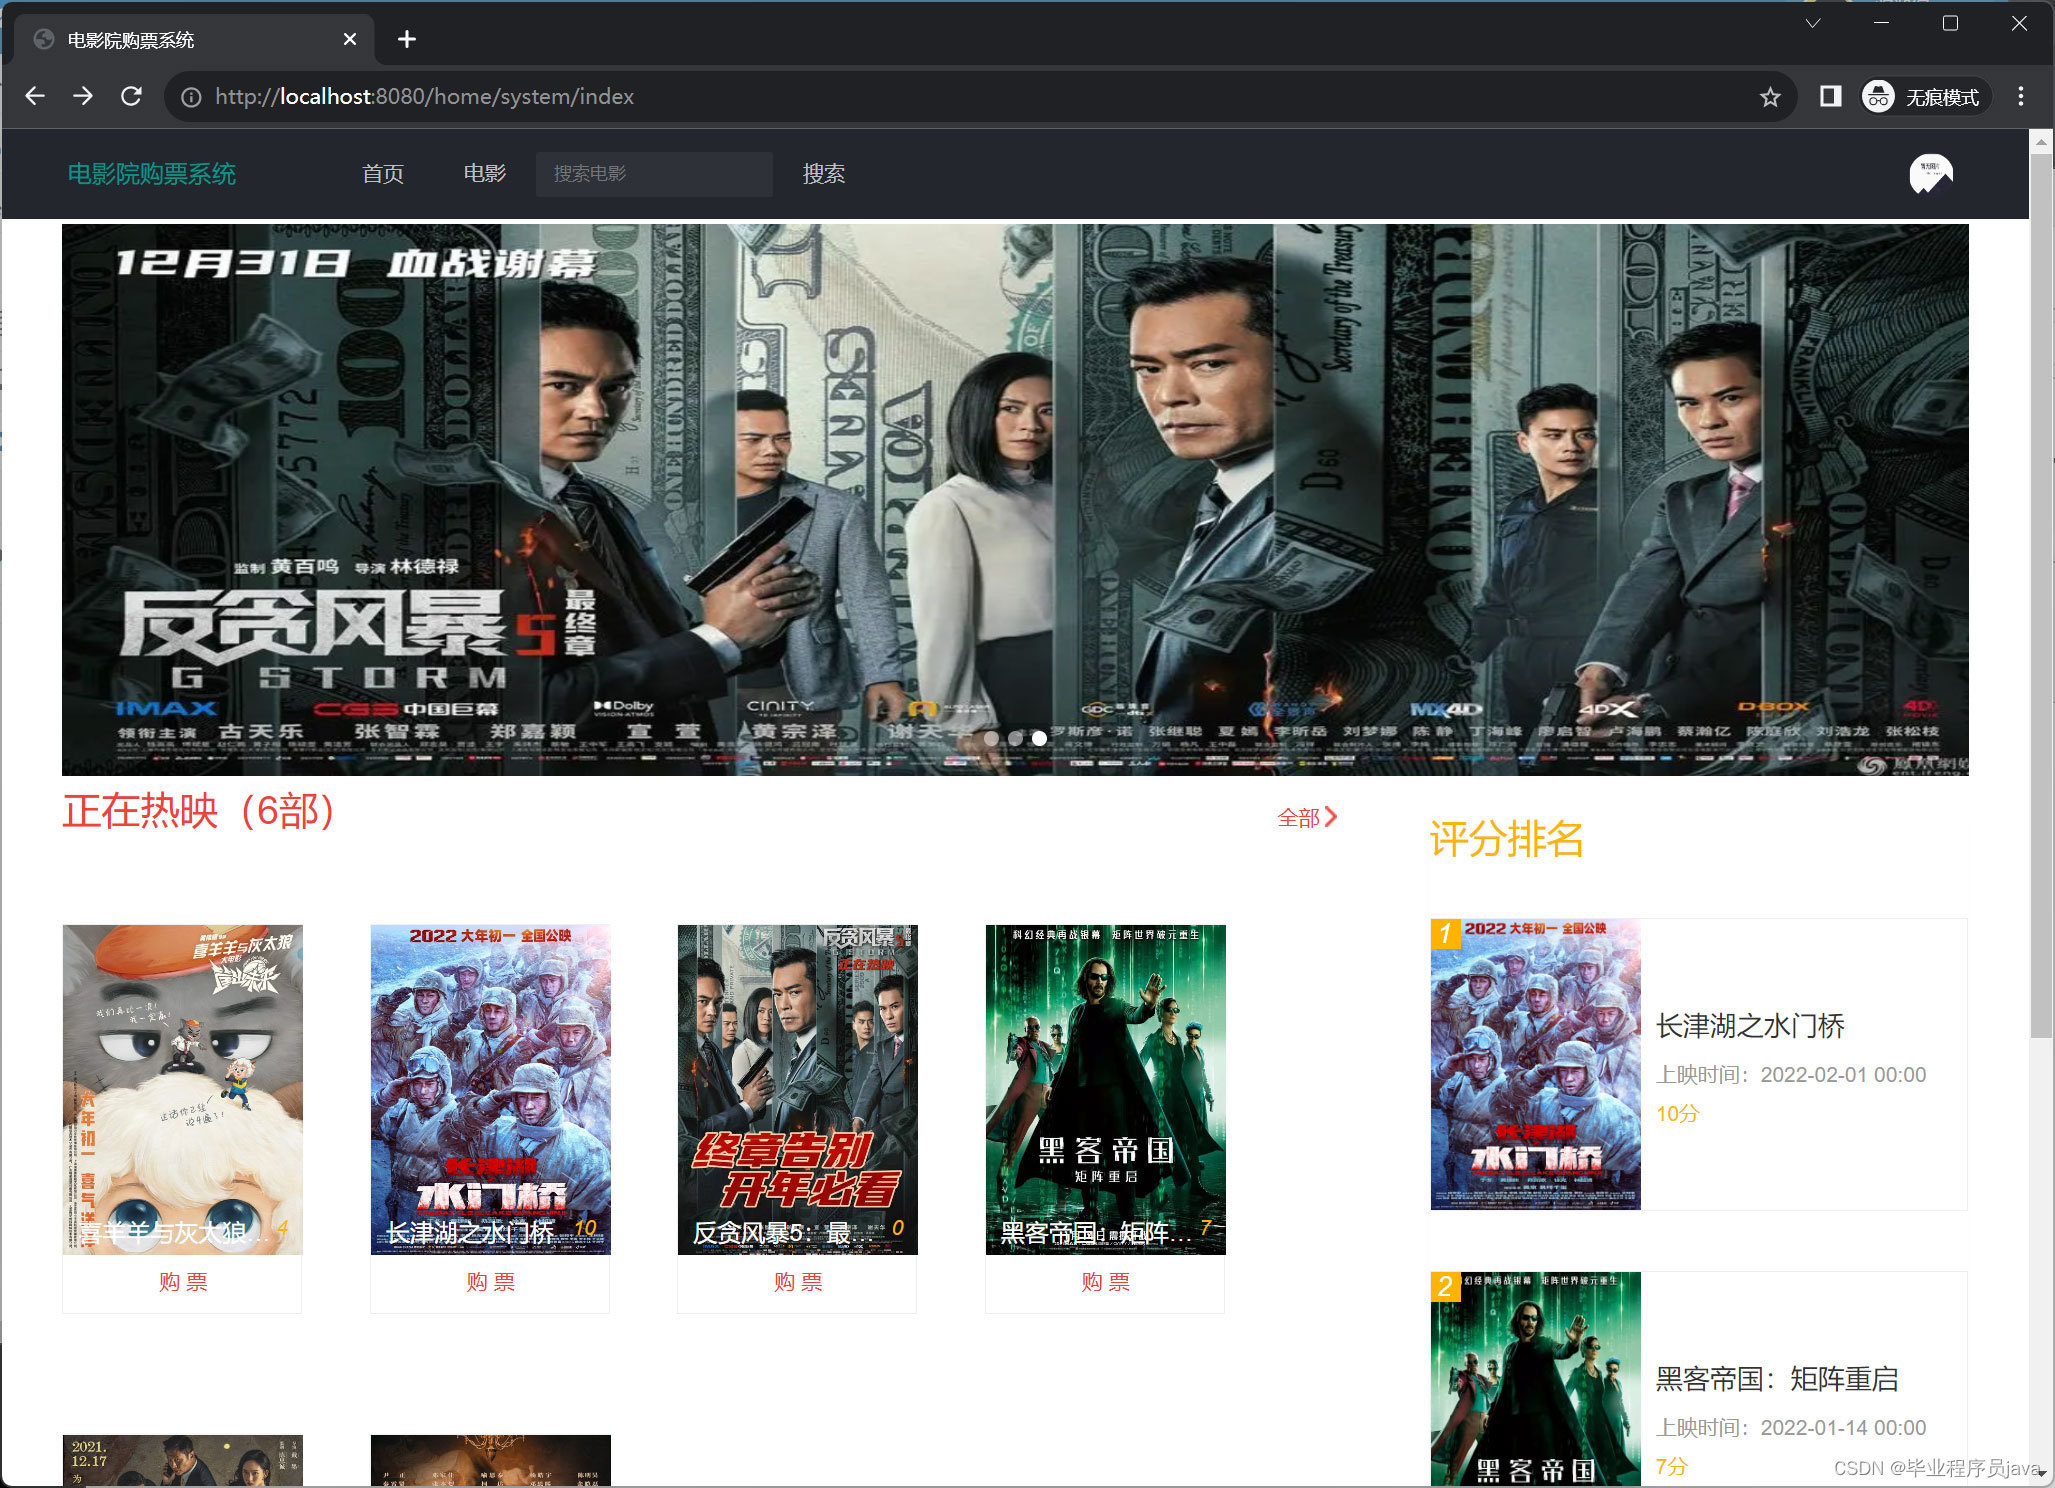The image size is (2055, 1488).
Task: Click the address bar URL
Action: click(x=424, y=97)
